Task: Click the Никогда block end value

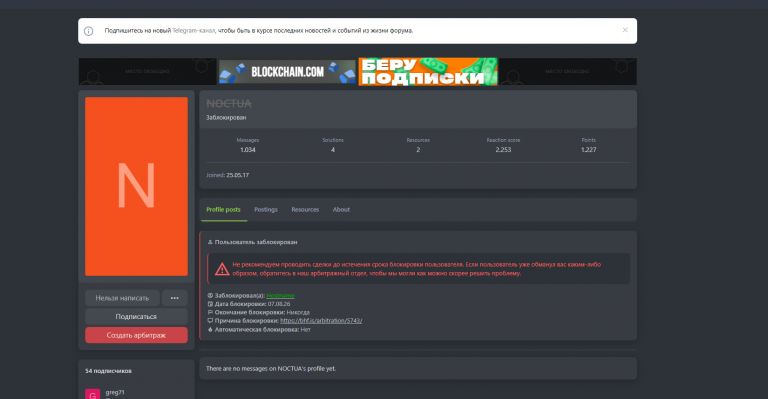Action: tap(298, 312)
